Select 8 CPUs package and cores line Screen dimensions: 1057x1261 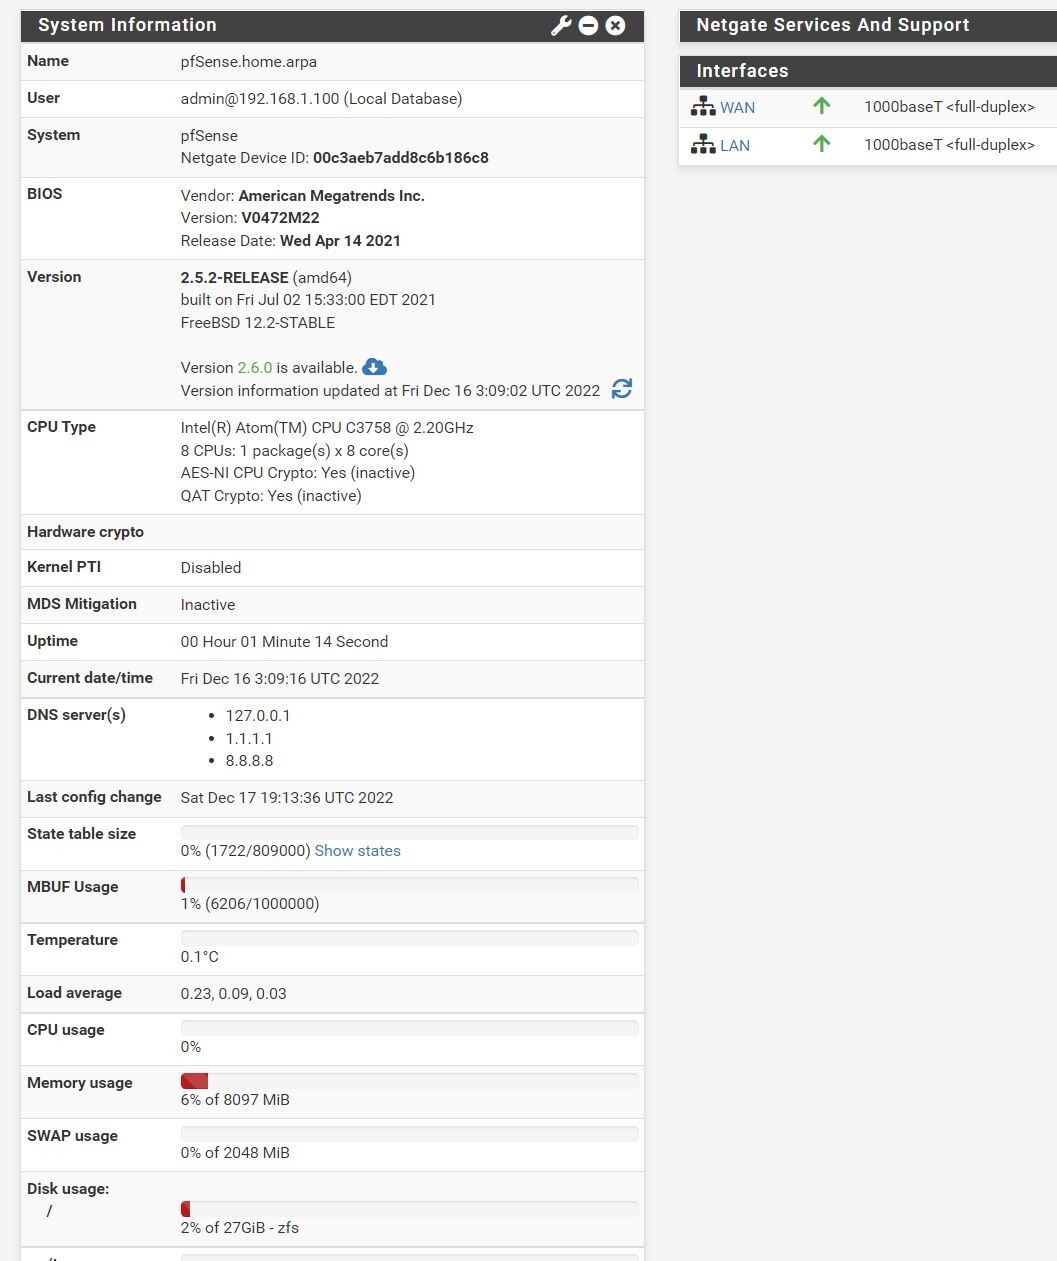point(295,451)
